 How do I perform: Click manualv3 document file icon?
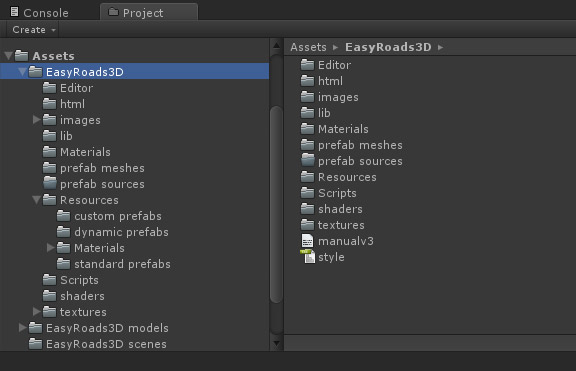(x=307, y=241)
